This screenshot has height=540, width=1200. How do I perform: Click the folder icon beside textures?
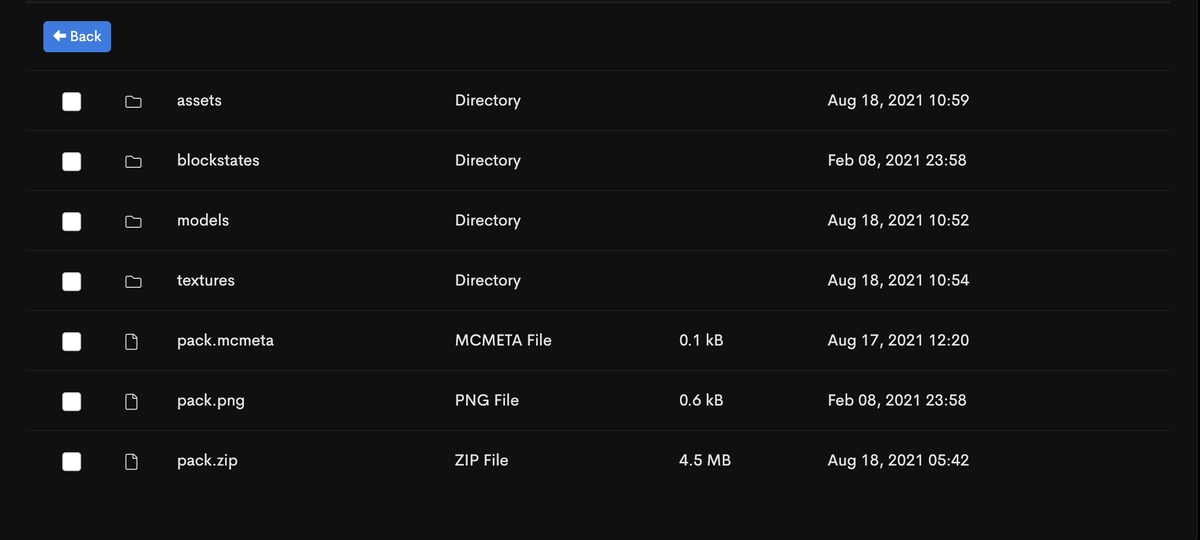point(132,281)
